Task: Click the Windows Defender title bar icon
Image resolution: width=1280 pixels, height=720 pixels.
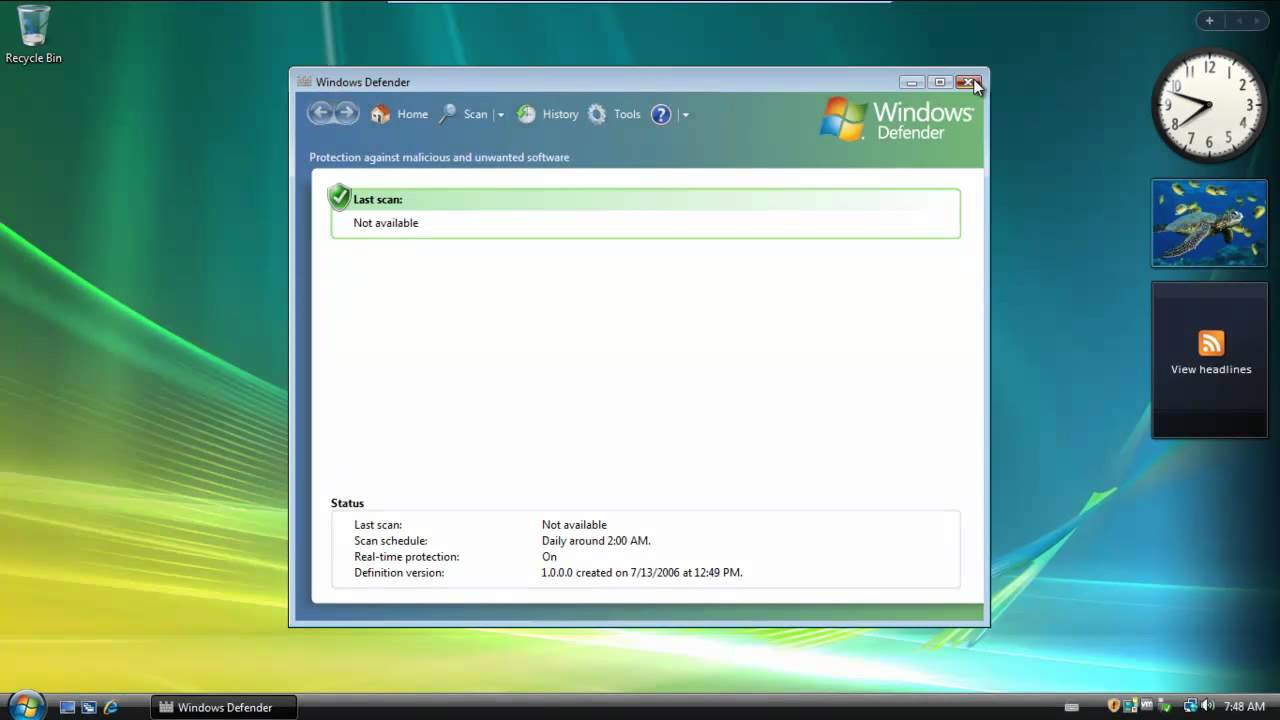Action: [x=304, y=82]
